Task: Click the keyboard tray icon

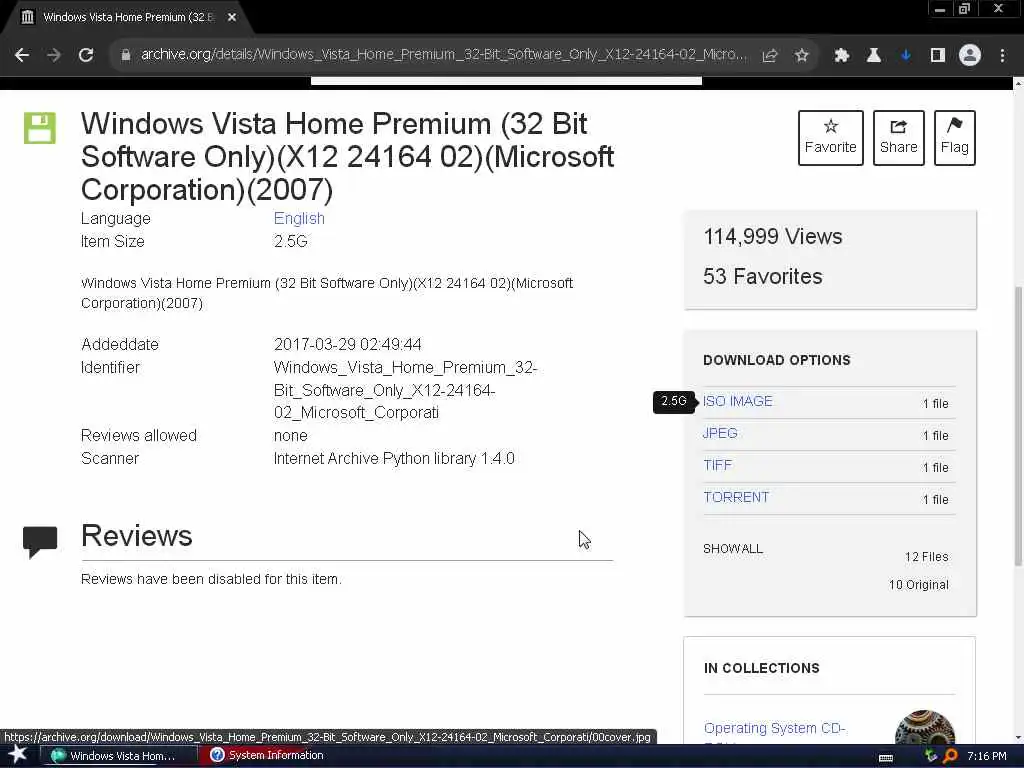Action: [x=886, y=758]
